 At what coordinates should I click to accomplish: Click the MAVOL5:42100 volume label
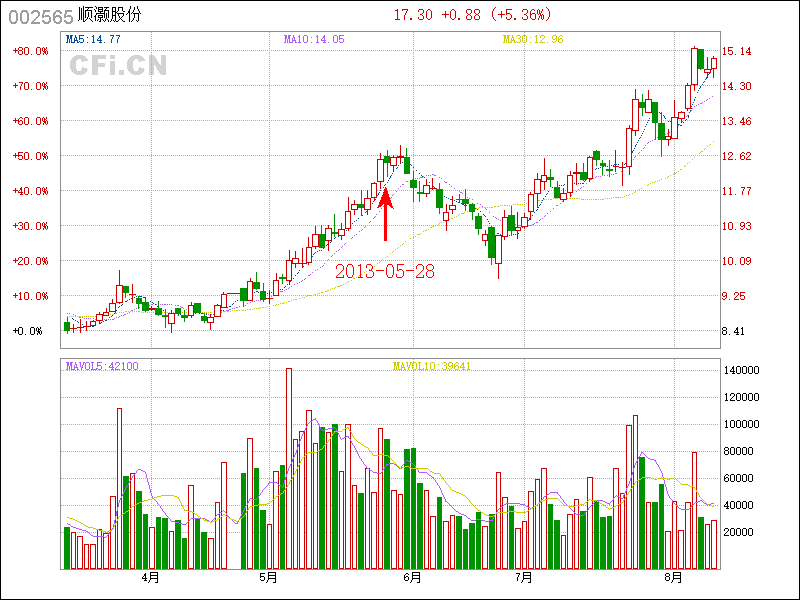point(102,366)
